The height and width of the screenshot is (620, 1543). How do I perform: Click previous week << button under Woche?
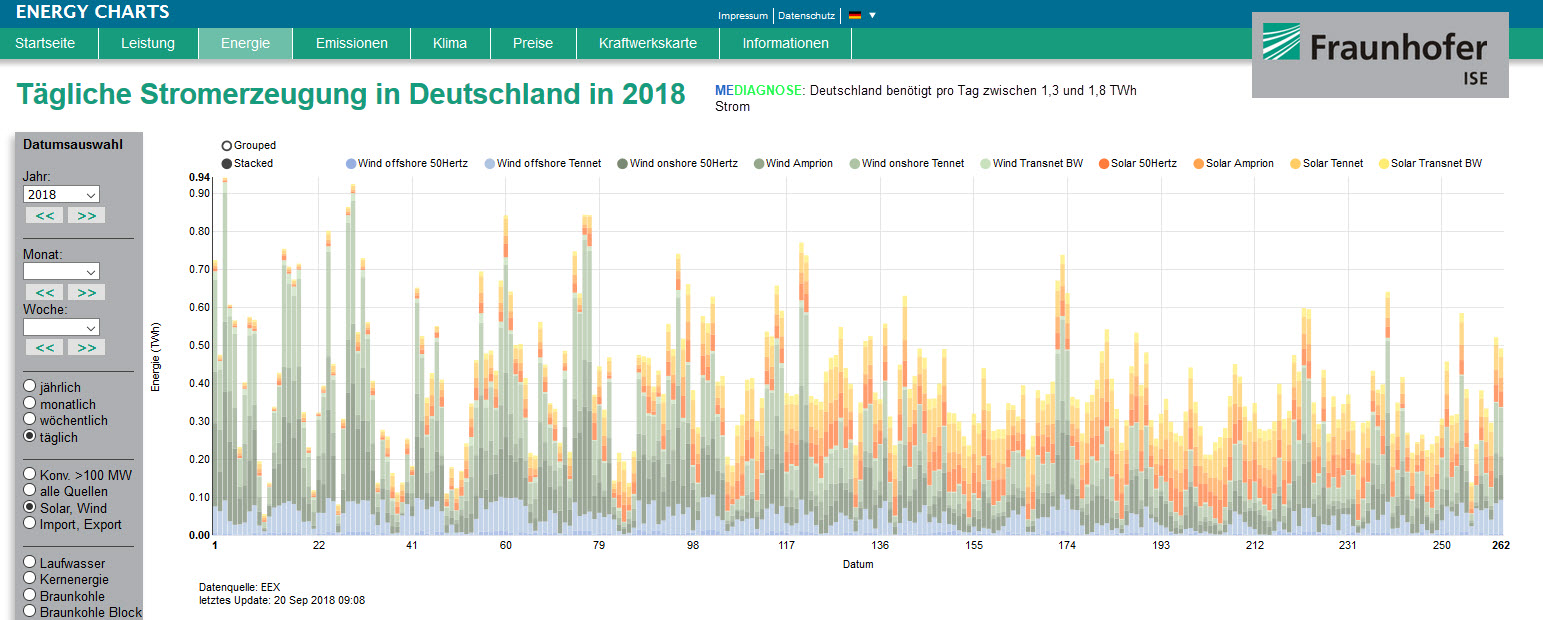pyautogui.click(x=44, y=347)
